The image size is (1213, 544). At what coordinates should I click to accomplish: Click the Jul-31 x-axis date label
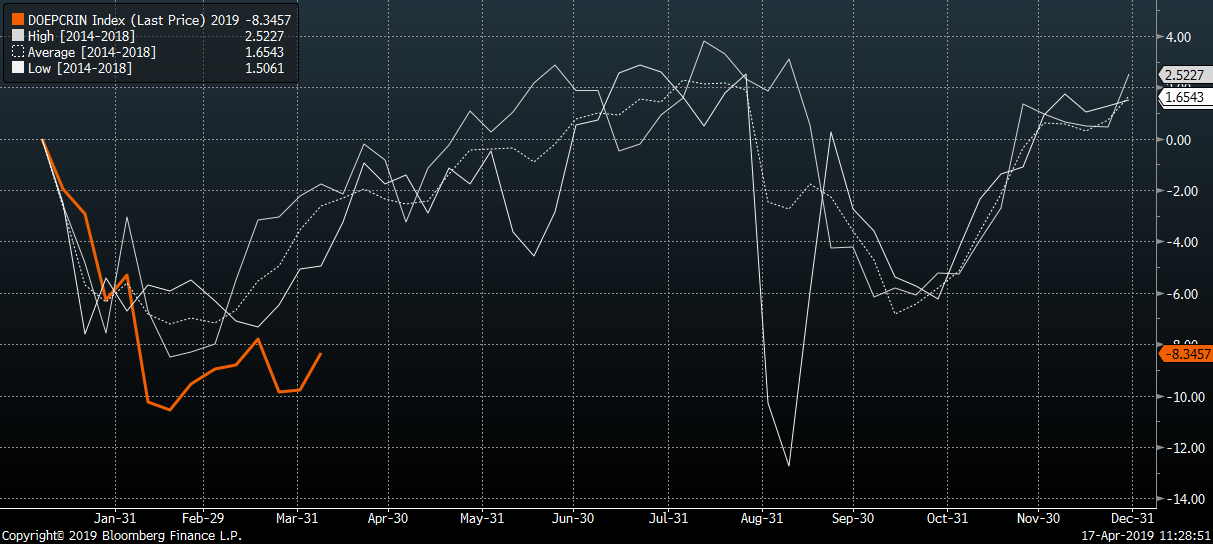pos(667,519)
